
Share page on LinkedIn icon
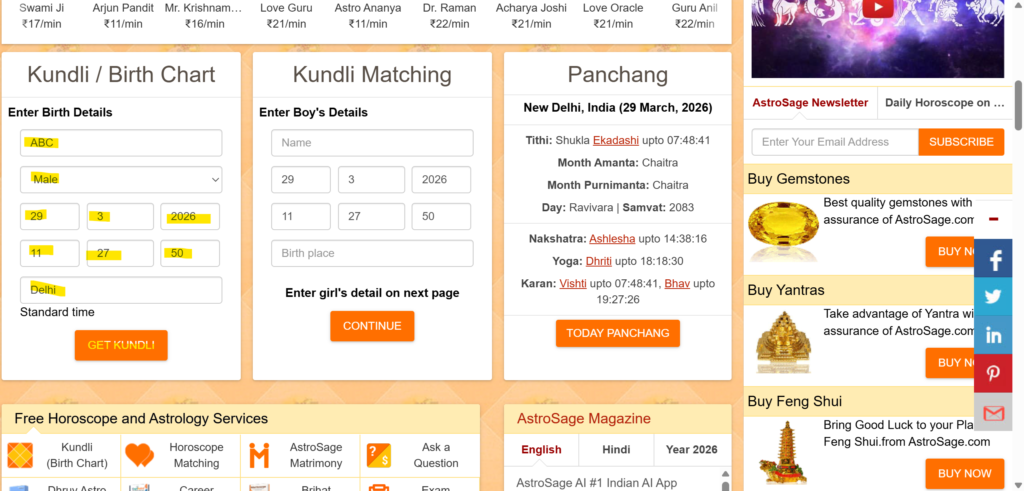click(x=993, y=335)
